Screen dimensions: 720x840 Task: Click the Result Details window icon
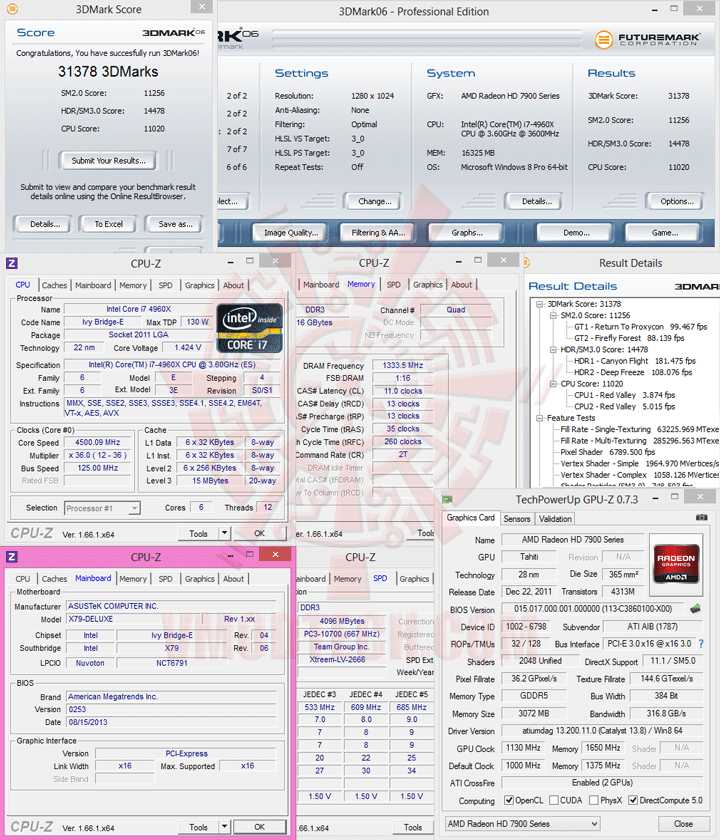point(527,262)
